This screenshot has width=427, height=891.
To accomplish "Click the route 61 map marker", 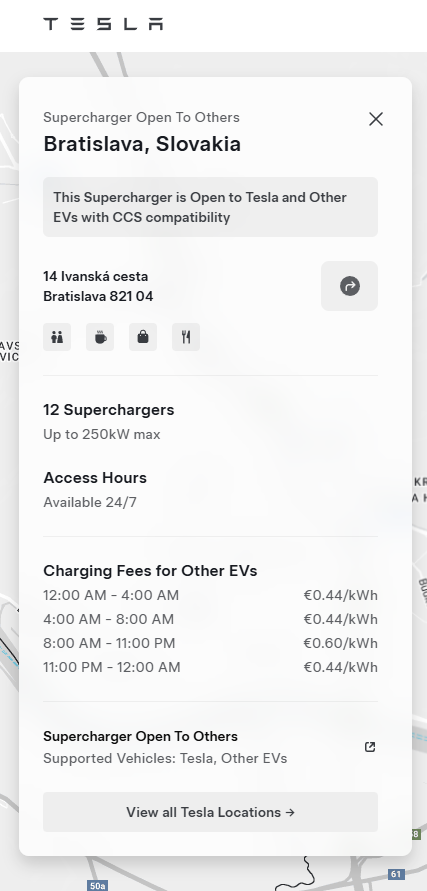I will point(396,874).
